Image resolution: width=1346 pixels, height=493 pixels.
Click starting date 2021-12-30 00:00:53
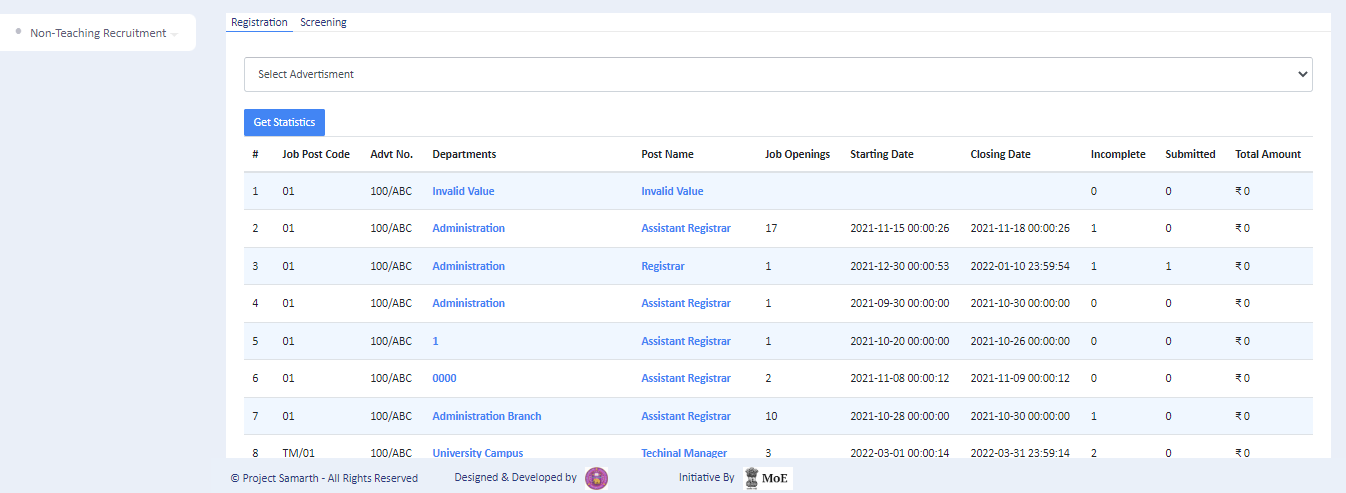coord(900,266)
